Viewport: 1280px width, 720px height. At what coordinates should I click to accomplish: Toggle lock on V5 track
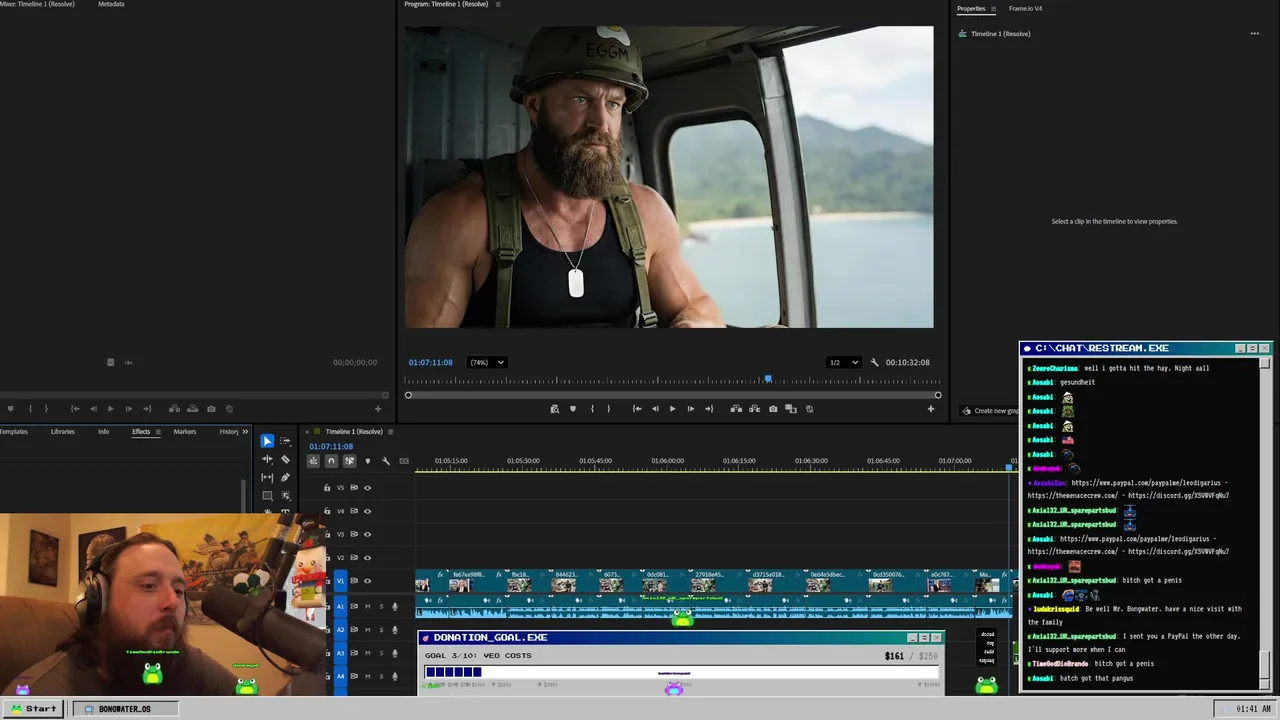327,488
